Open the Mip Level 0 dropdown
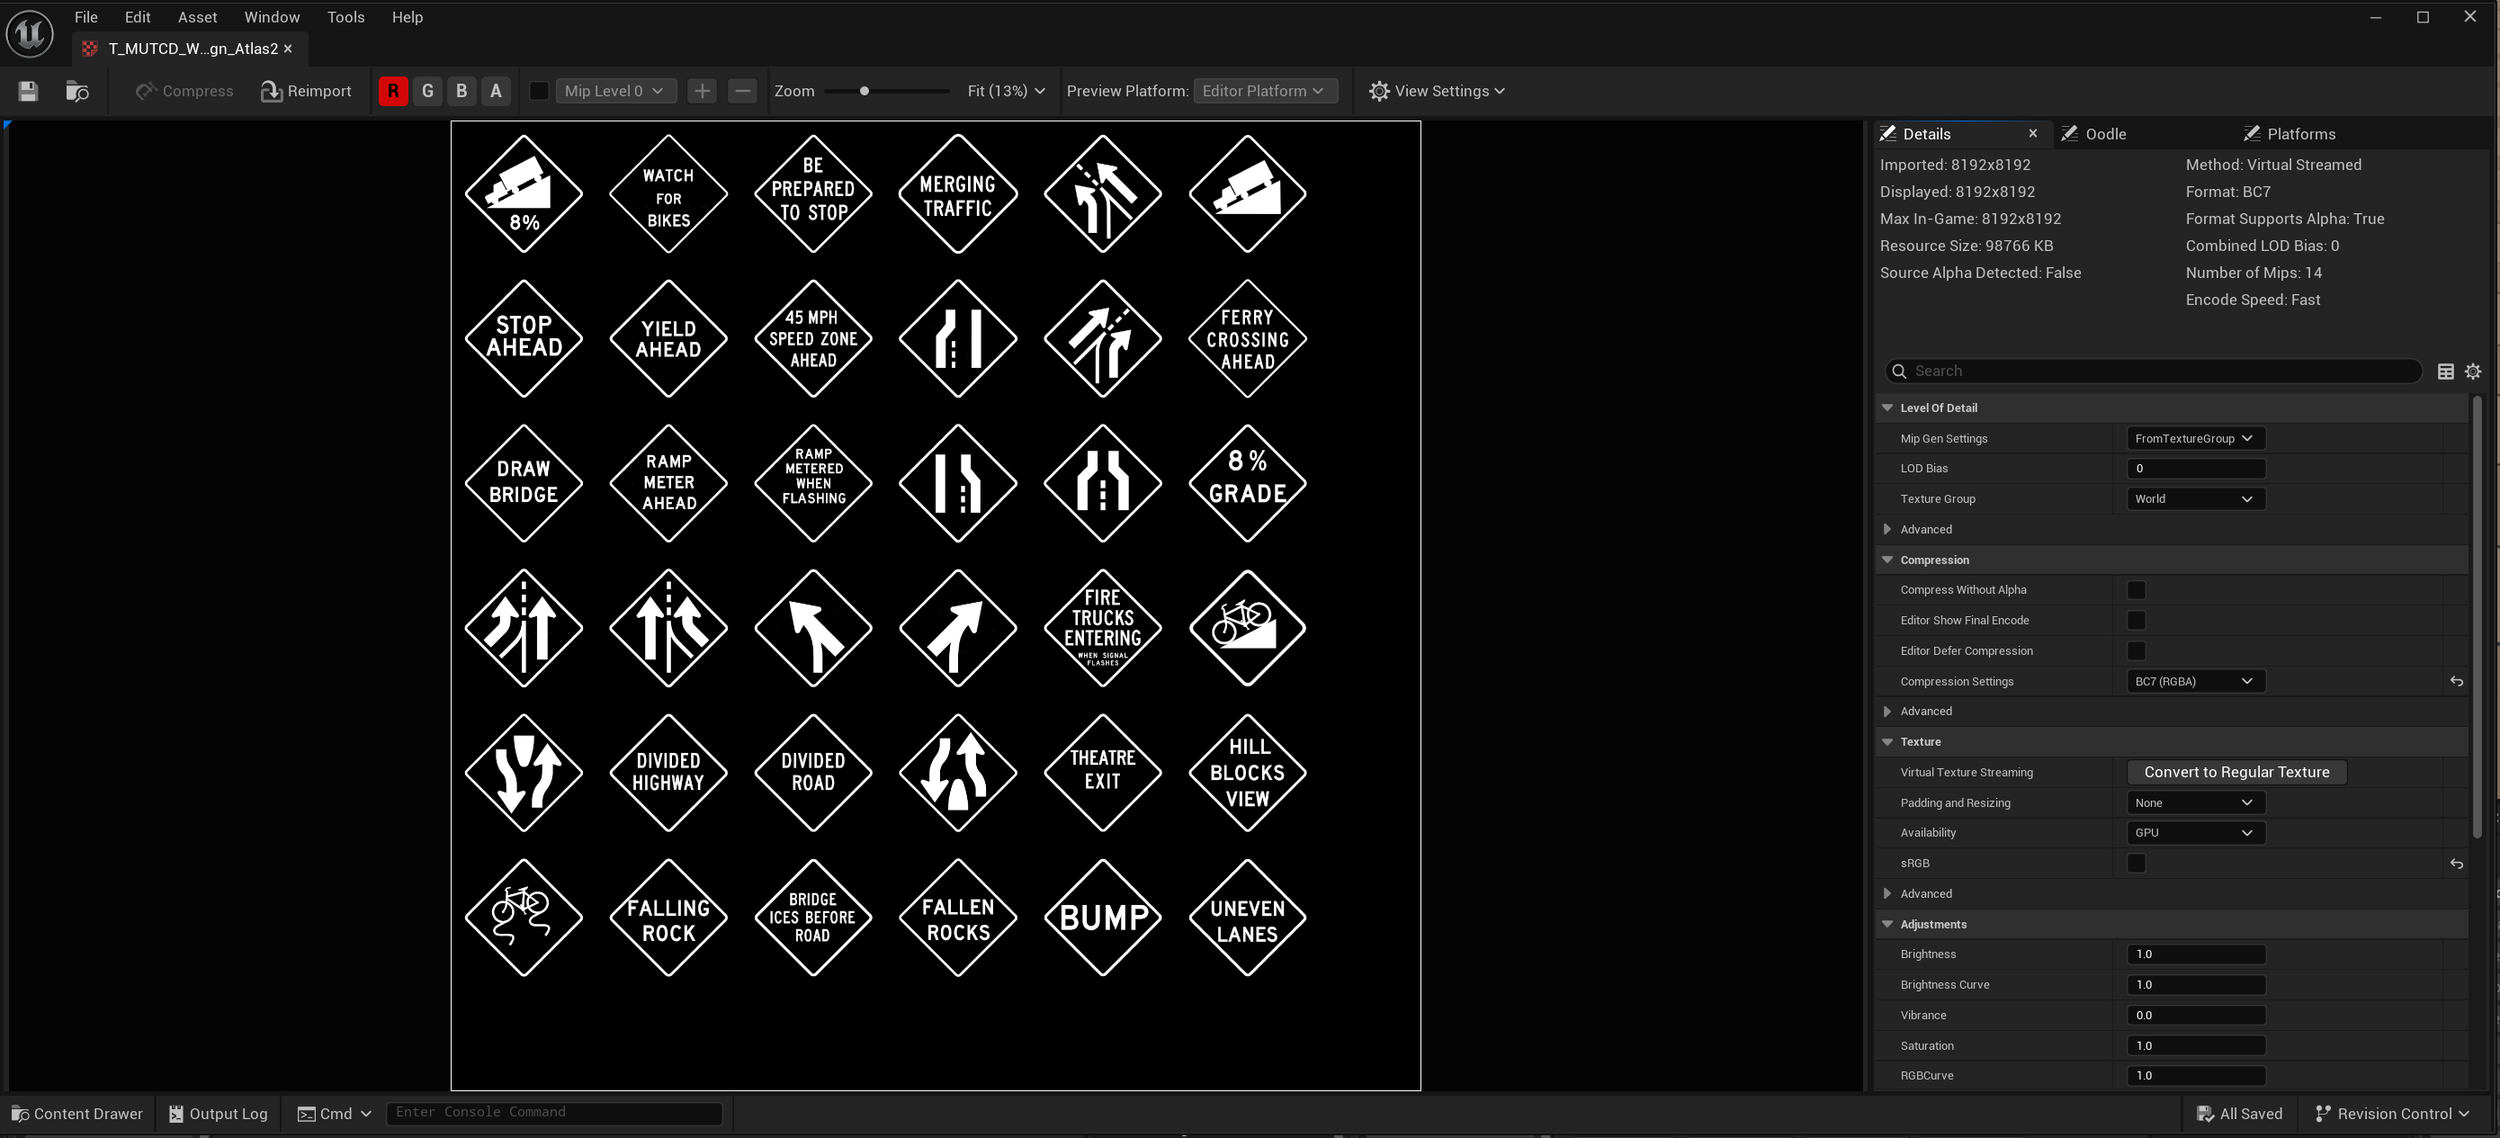Image resolution: width=2500 pixels, height=1138 pixels. pyautogui.click(x=614, y=91)
